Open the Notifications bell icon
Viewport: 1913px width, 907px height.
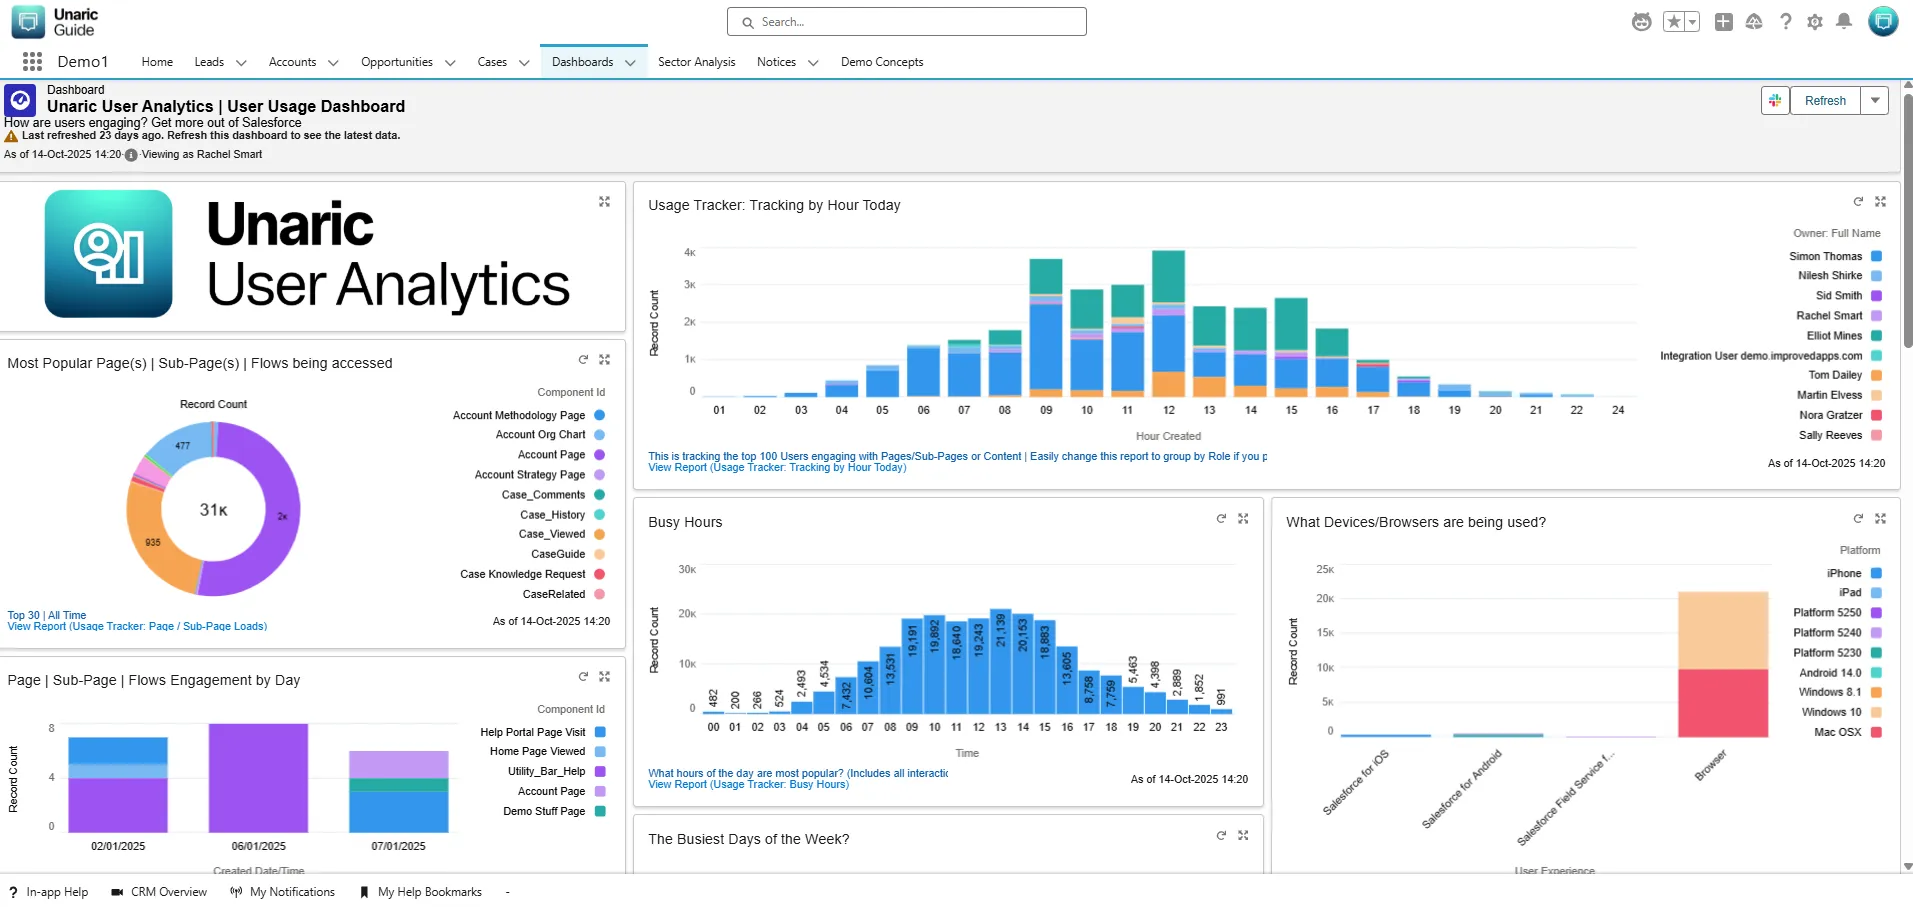pos(1845,22)
